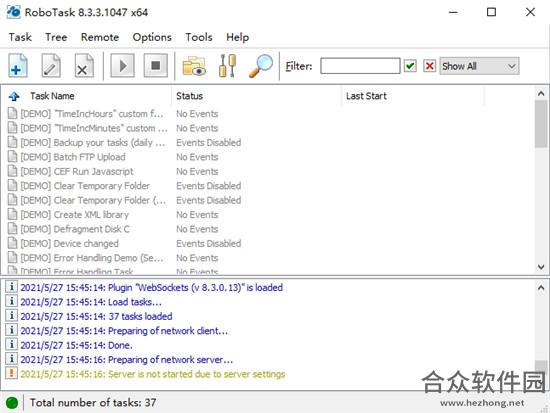Click the warning icon of Server not started

(12, 373)
